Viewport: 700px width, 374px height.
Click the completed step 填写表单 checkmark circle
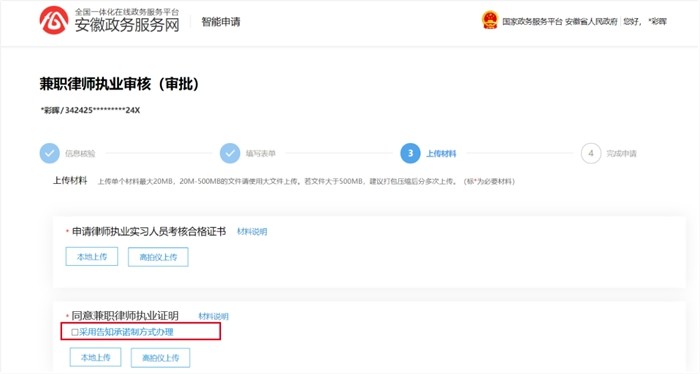[230, 153]
